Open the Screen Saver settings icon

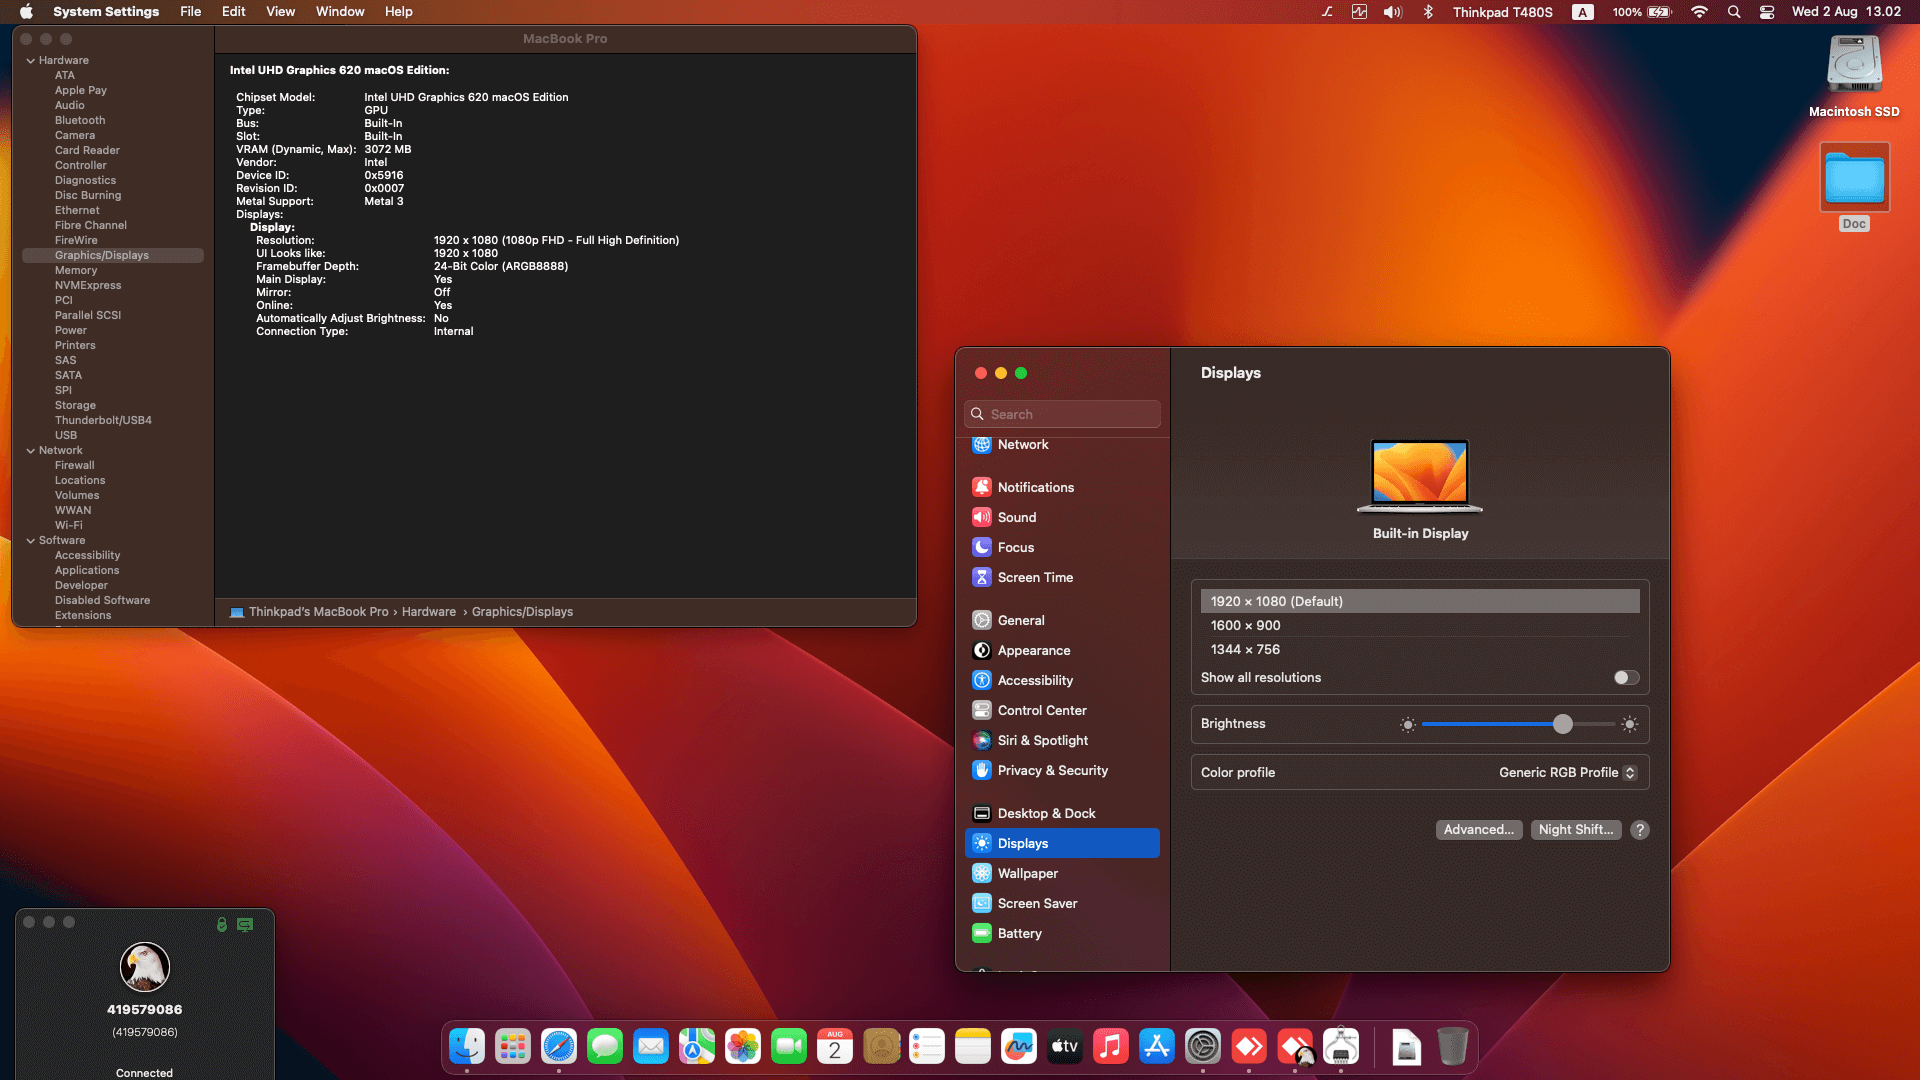coord(982,903)
